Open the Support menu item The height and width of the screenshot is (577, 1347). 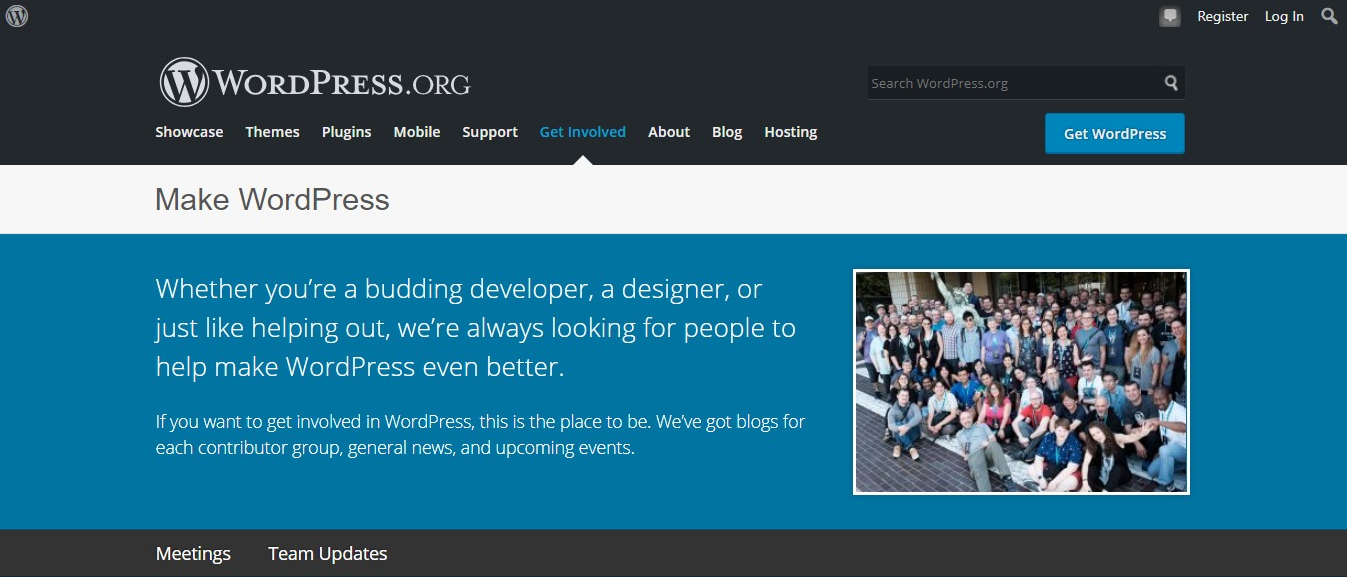click(490, 132)
